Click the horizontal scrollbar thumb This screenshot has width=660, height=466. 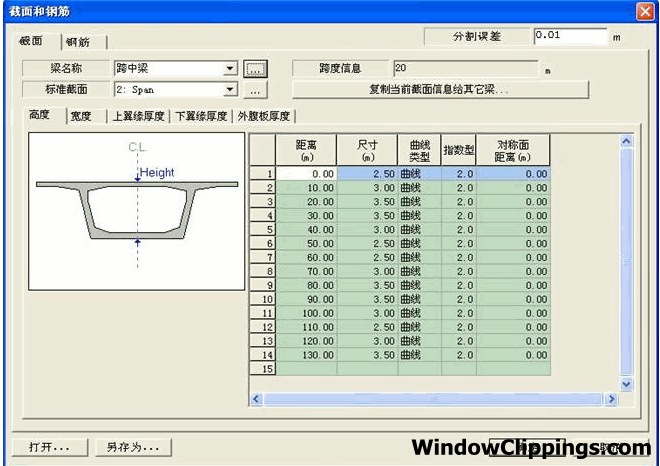coord(434,399)
